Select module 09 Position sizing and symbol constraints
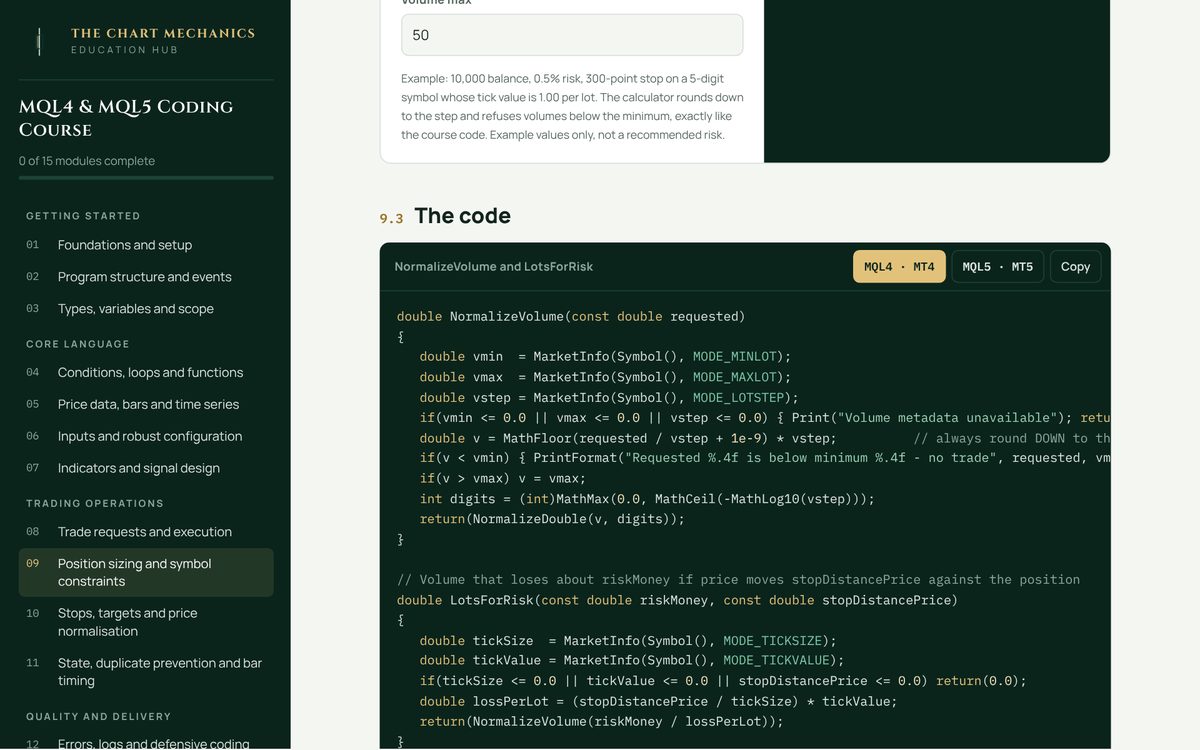 click(x=146, y=572)
